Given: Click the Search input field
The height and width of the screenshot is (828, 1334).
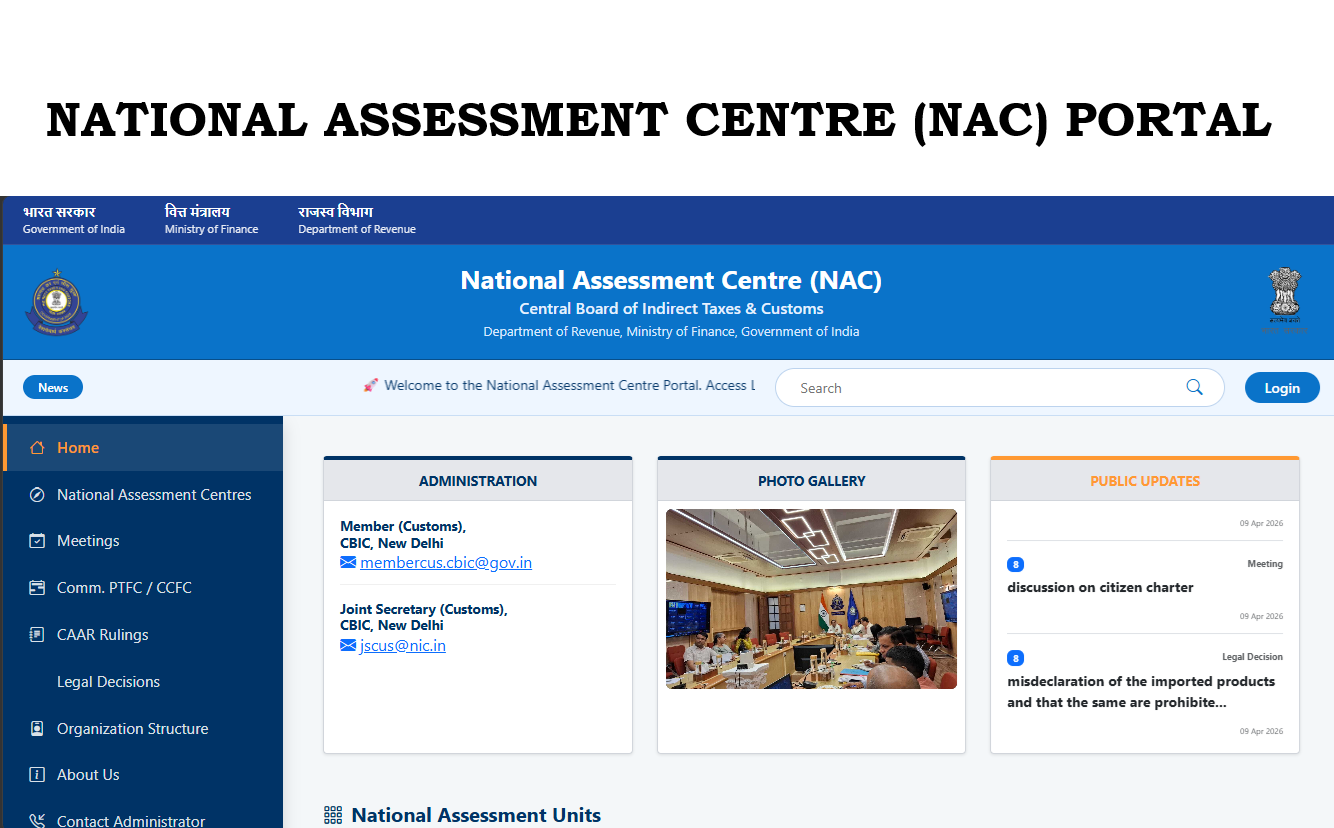Looking at the screenshot, I should [1000, 388].
